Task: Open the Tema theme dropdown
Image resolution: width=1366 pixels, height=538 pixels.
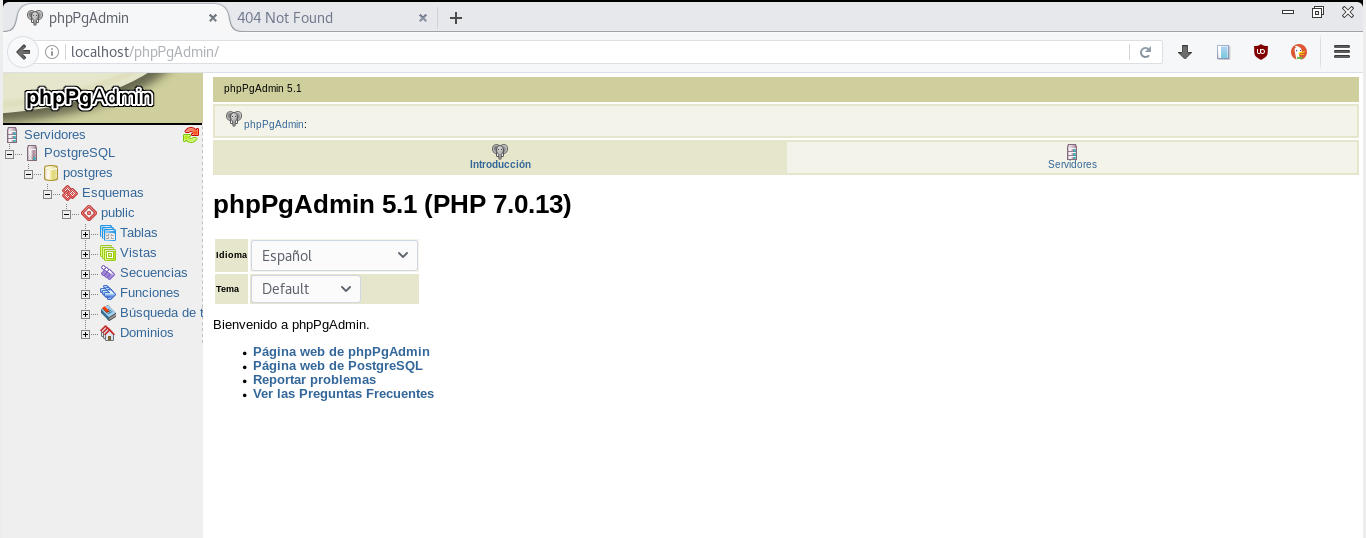Action: click(306, 288)
